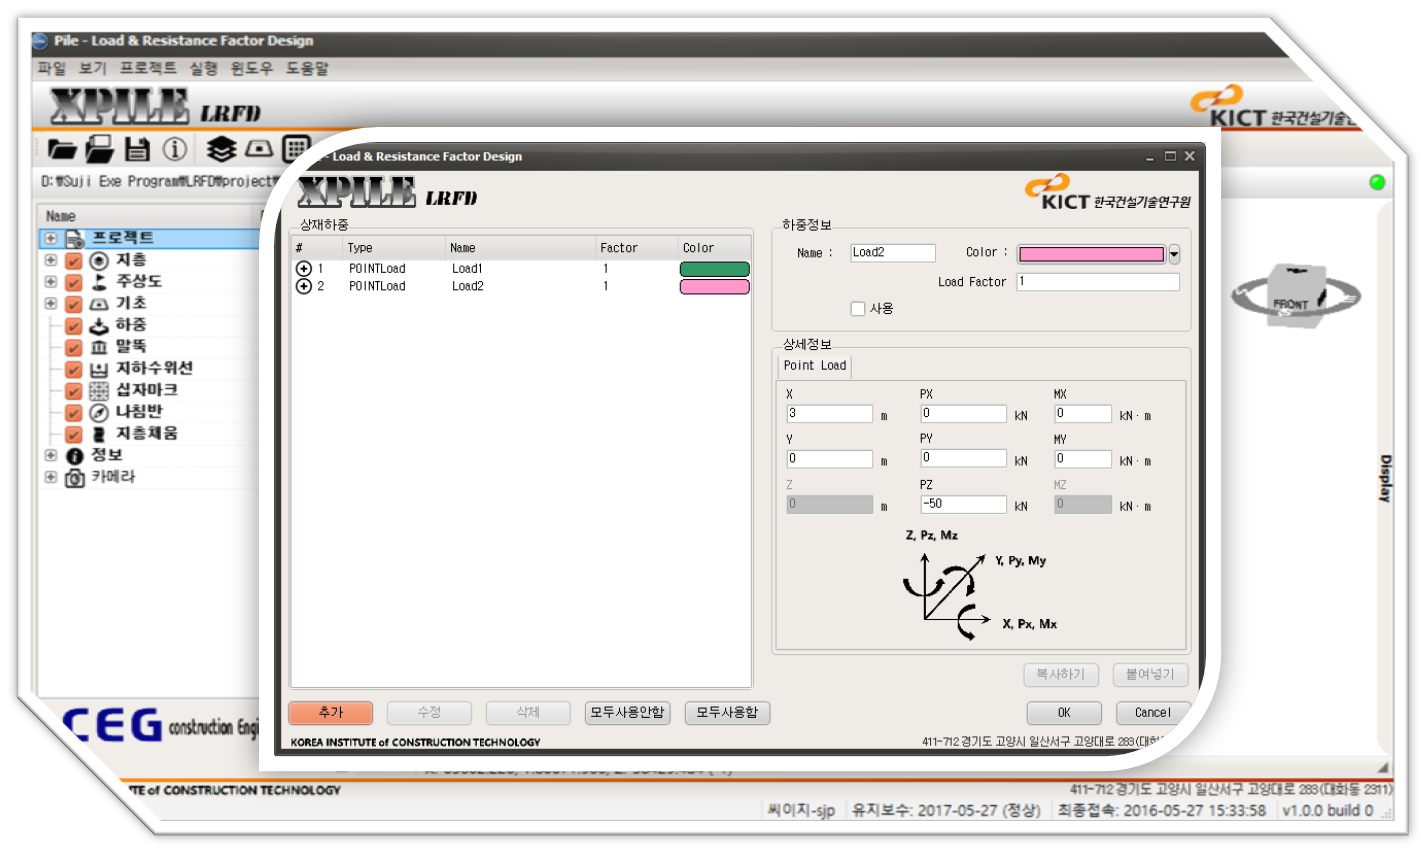
Task: Expand the 지층 tree node
Action: (x=51, y=260)
